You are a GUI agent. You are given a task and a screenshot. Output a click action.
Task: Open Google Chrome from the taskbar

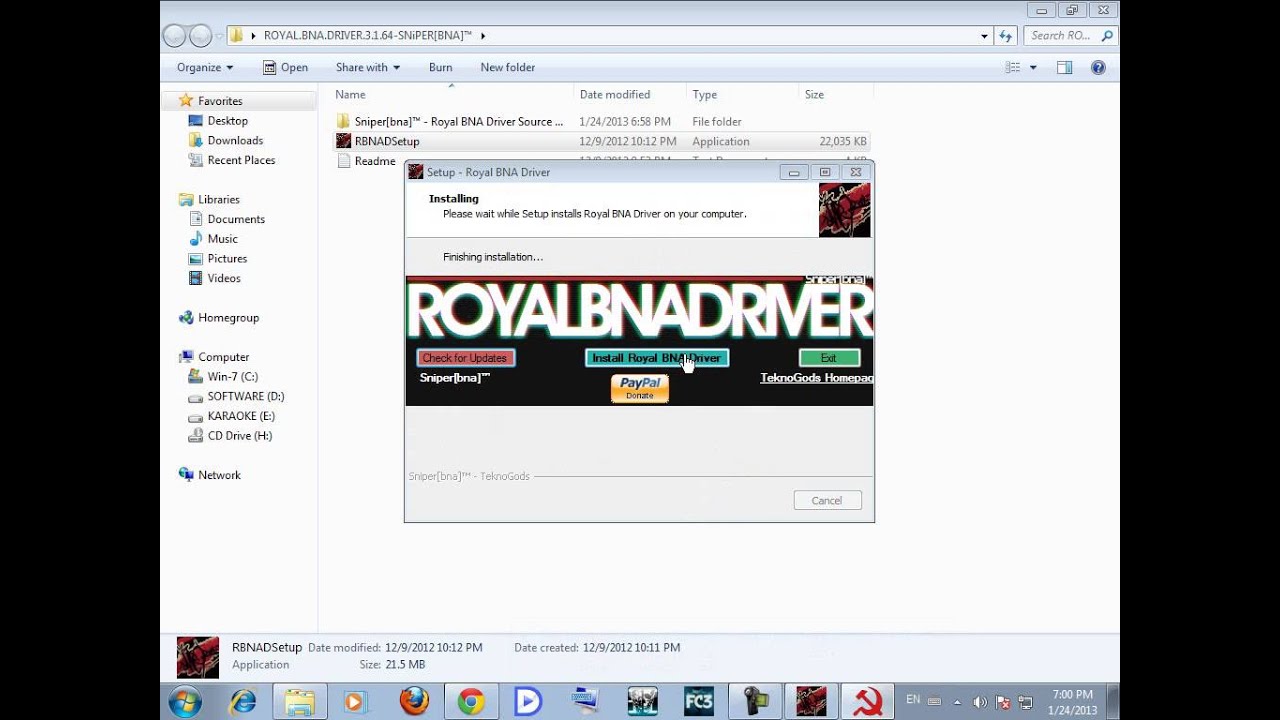pos(471,702)
